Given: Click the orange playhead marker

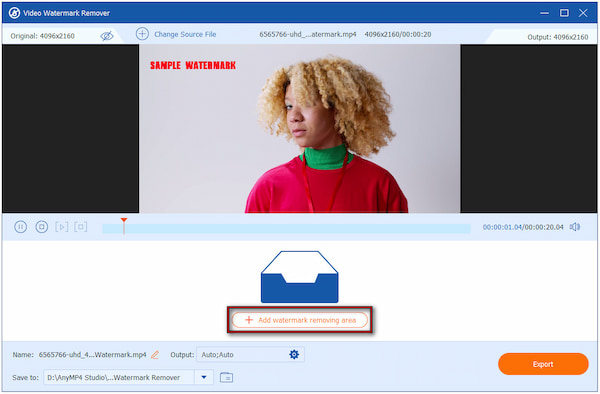Looking at the screenshot, I should point(124,225).
